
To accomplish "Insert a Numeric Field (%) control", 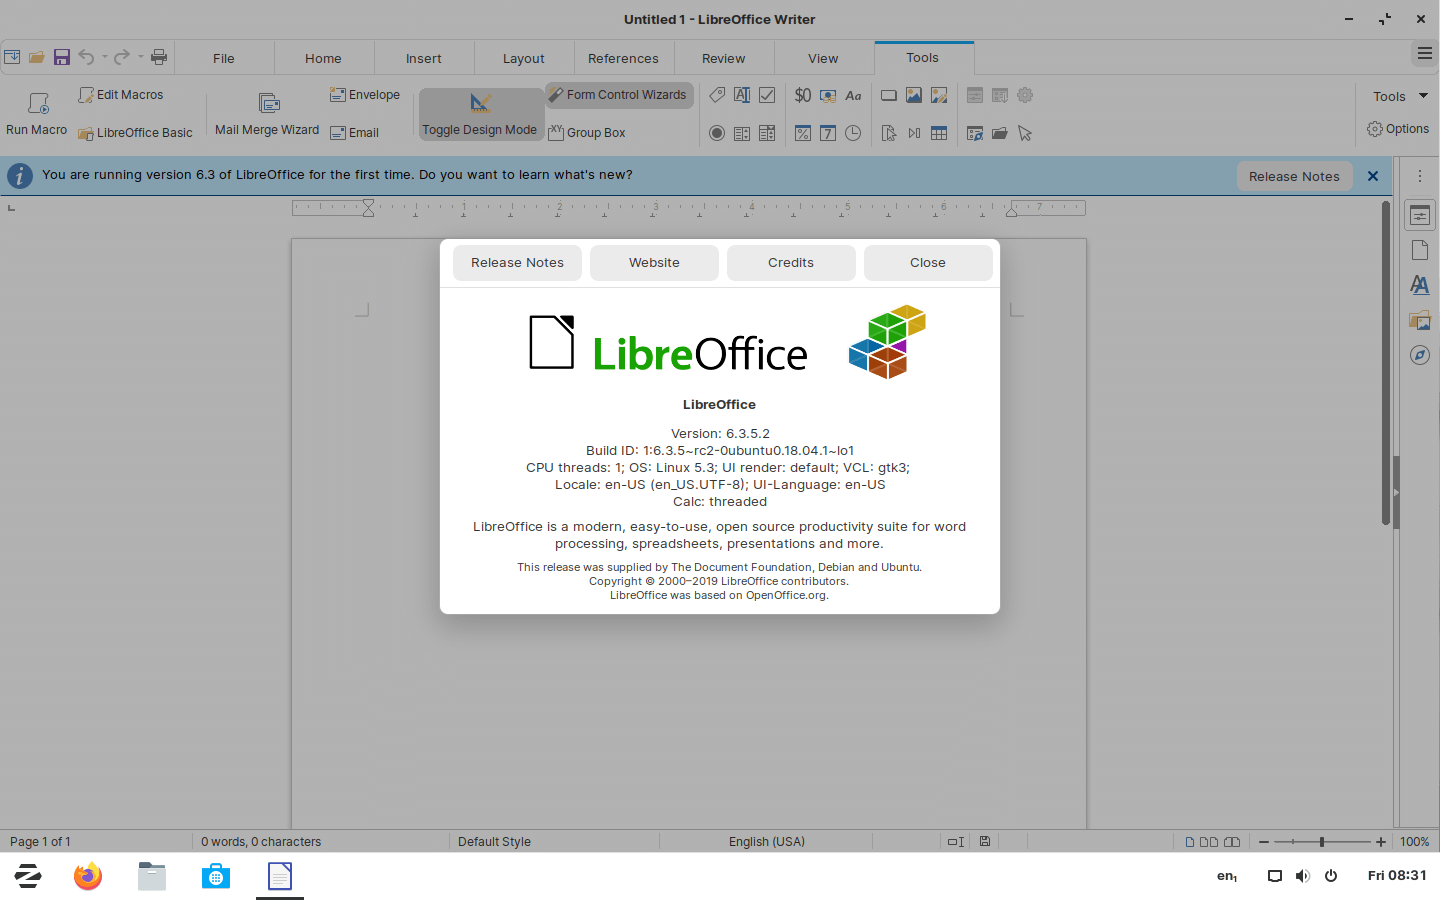I will tap(803, 133).
